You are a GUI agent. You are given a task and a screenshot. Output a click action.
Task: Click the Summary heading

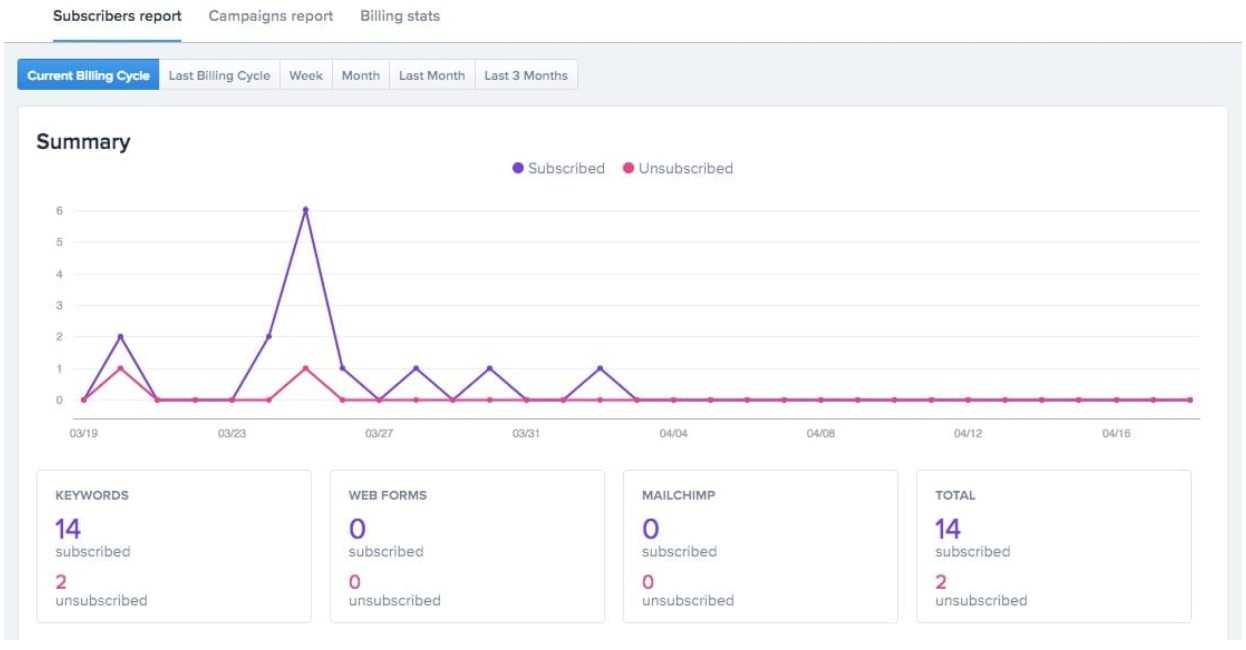point(83,142)
